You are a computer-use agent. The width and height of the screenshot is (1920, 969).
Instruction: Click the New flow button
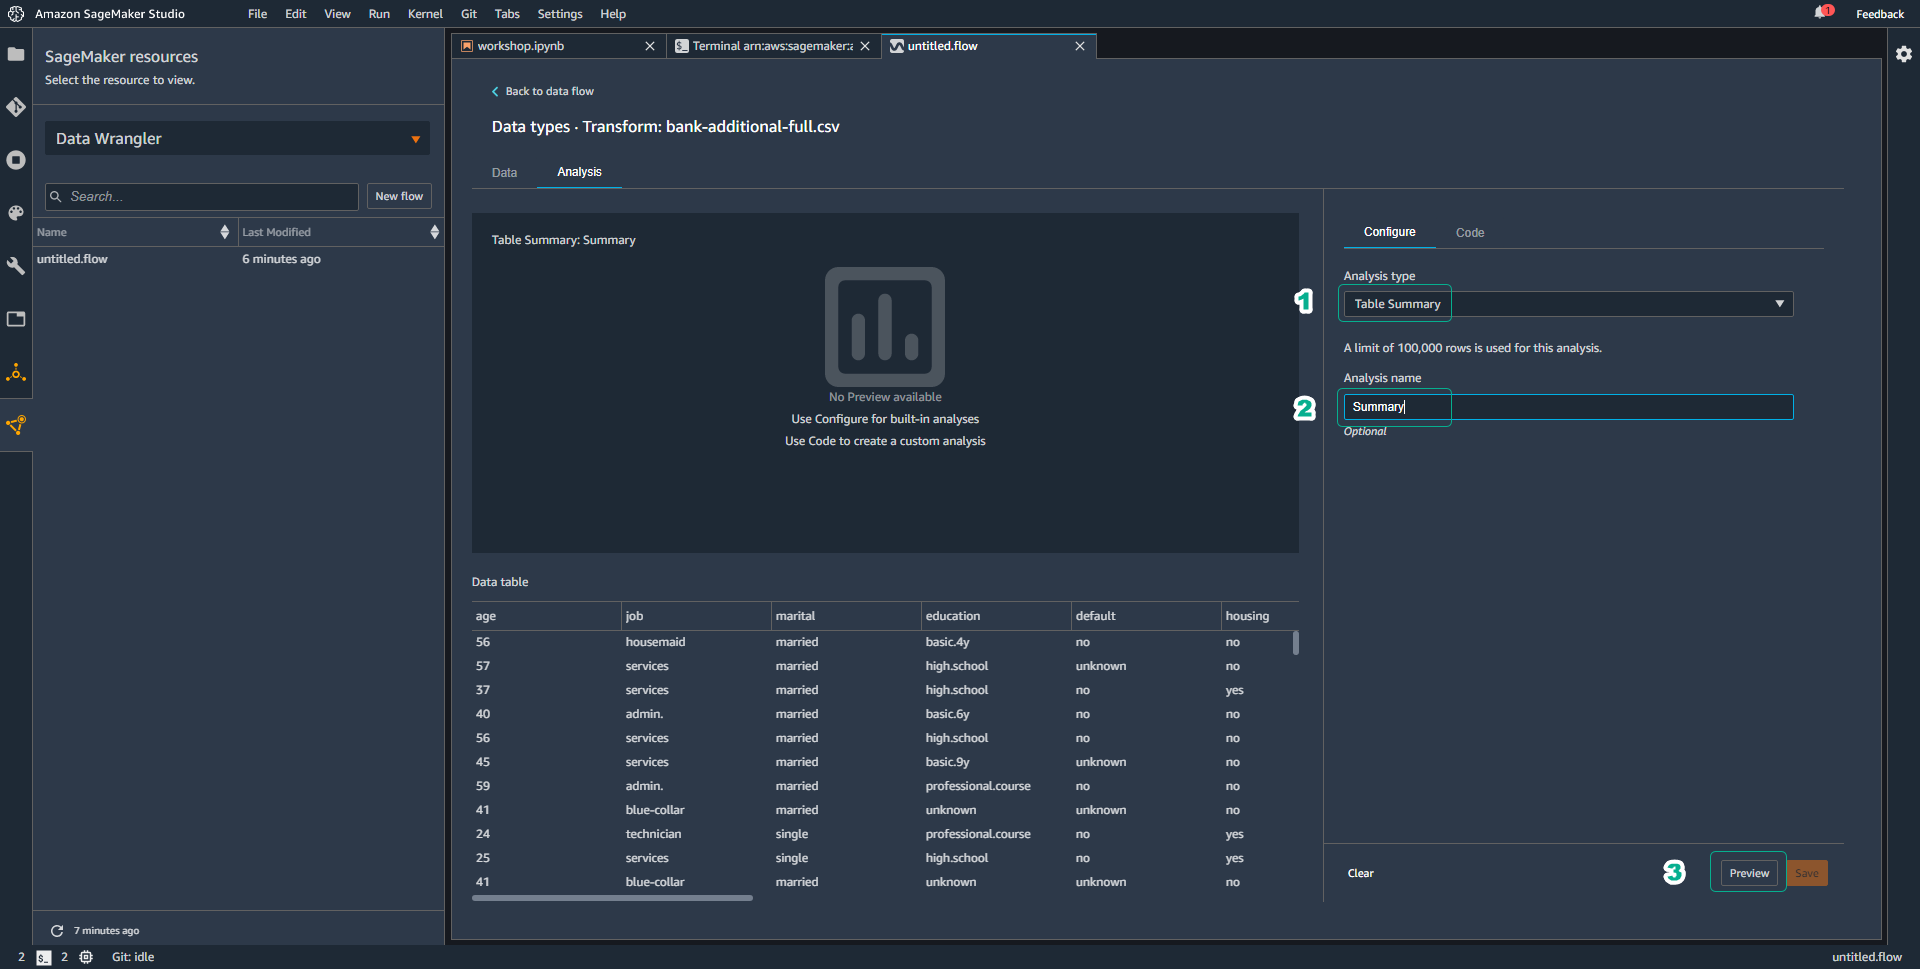399,197
